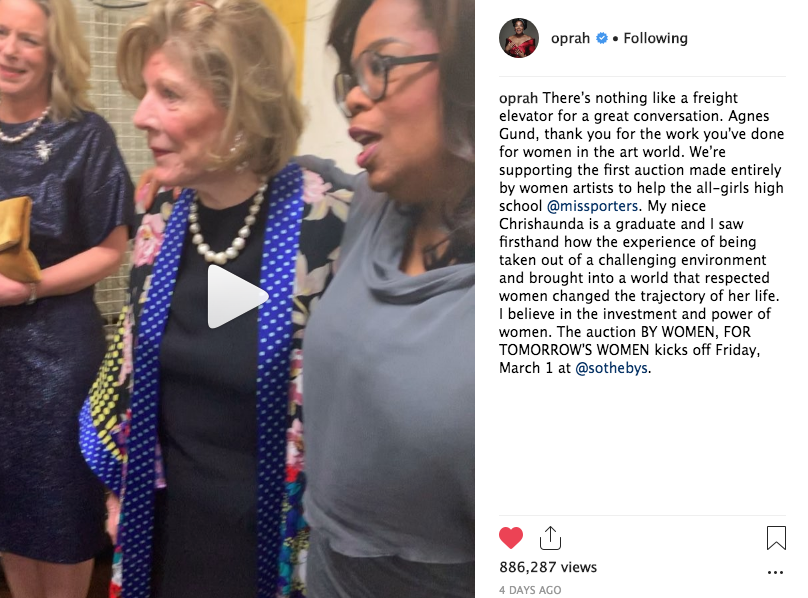Viewport: 808px width, 598px height.
Task: Open the @sothebys mention link
Action: (611, 368)
